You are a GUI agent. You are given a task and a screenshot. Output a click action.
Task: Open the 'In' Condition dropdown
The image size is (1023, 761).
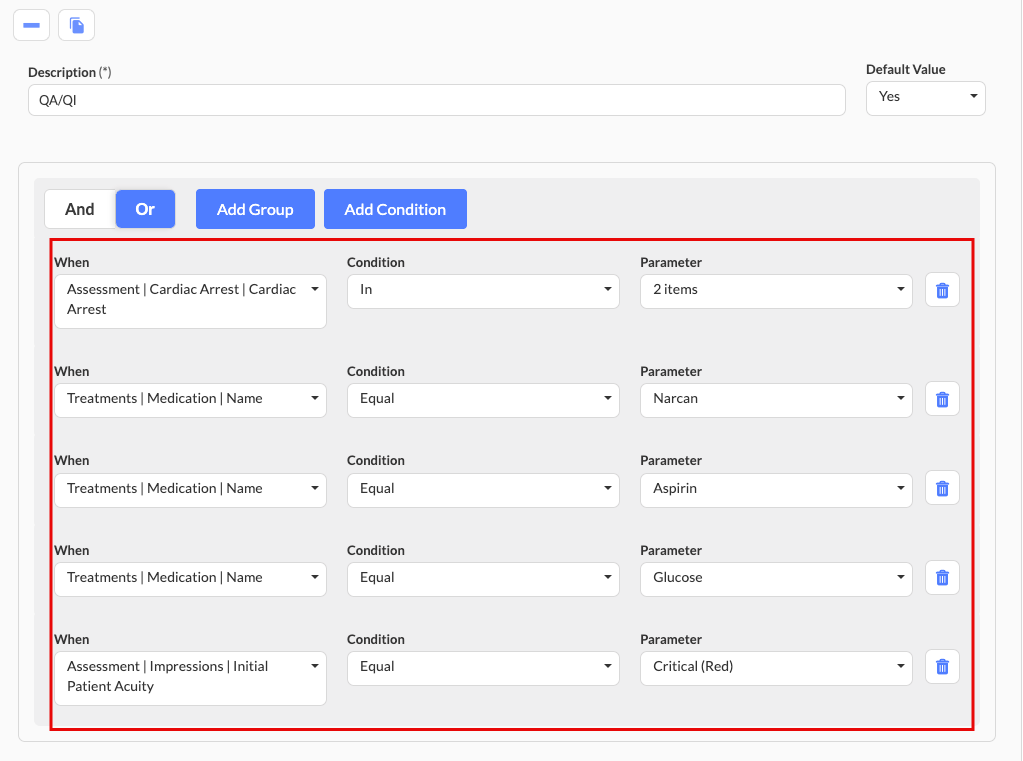(482, 291)
